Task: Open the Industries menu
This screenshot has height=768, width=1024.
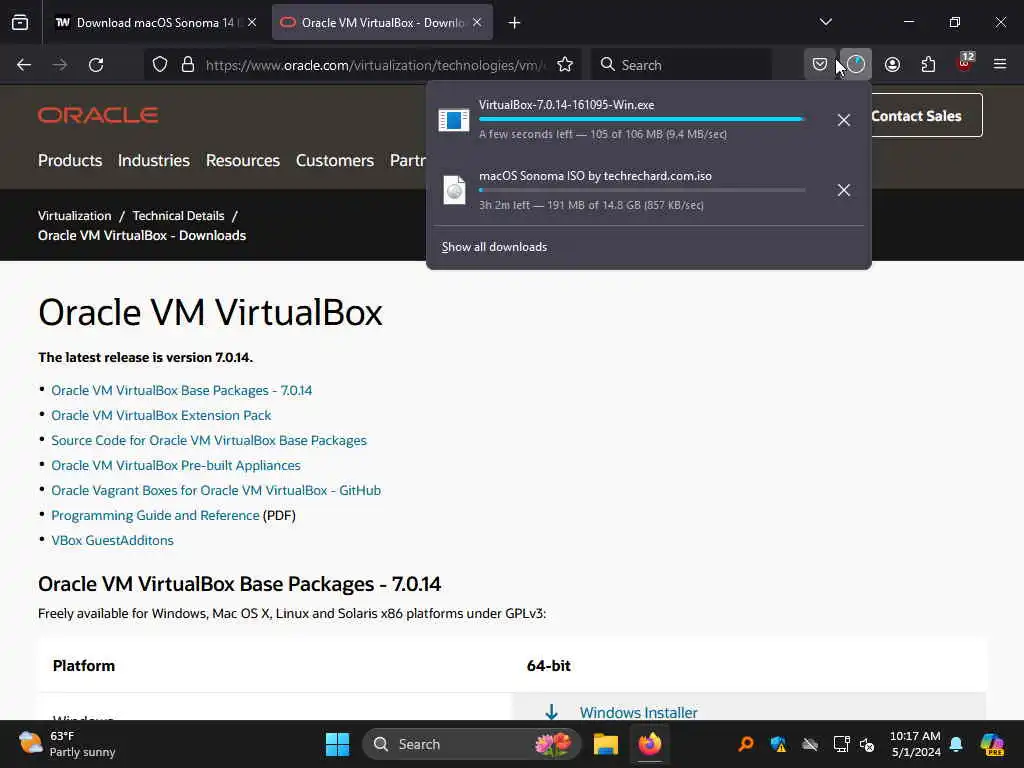Action: tap(153, 160)
